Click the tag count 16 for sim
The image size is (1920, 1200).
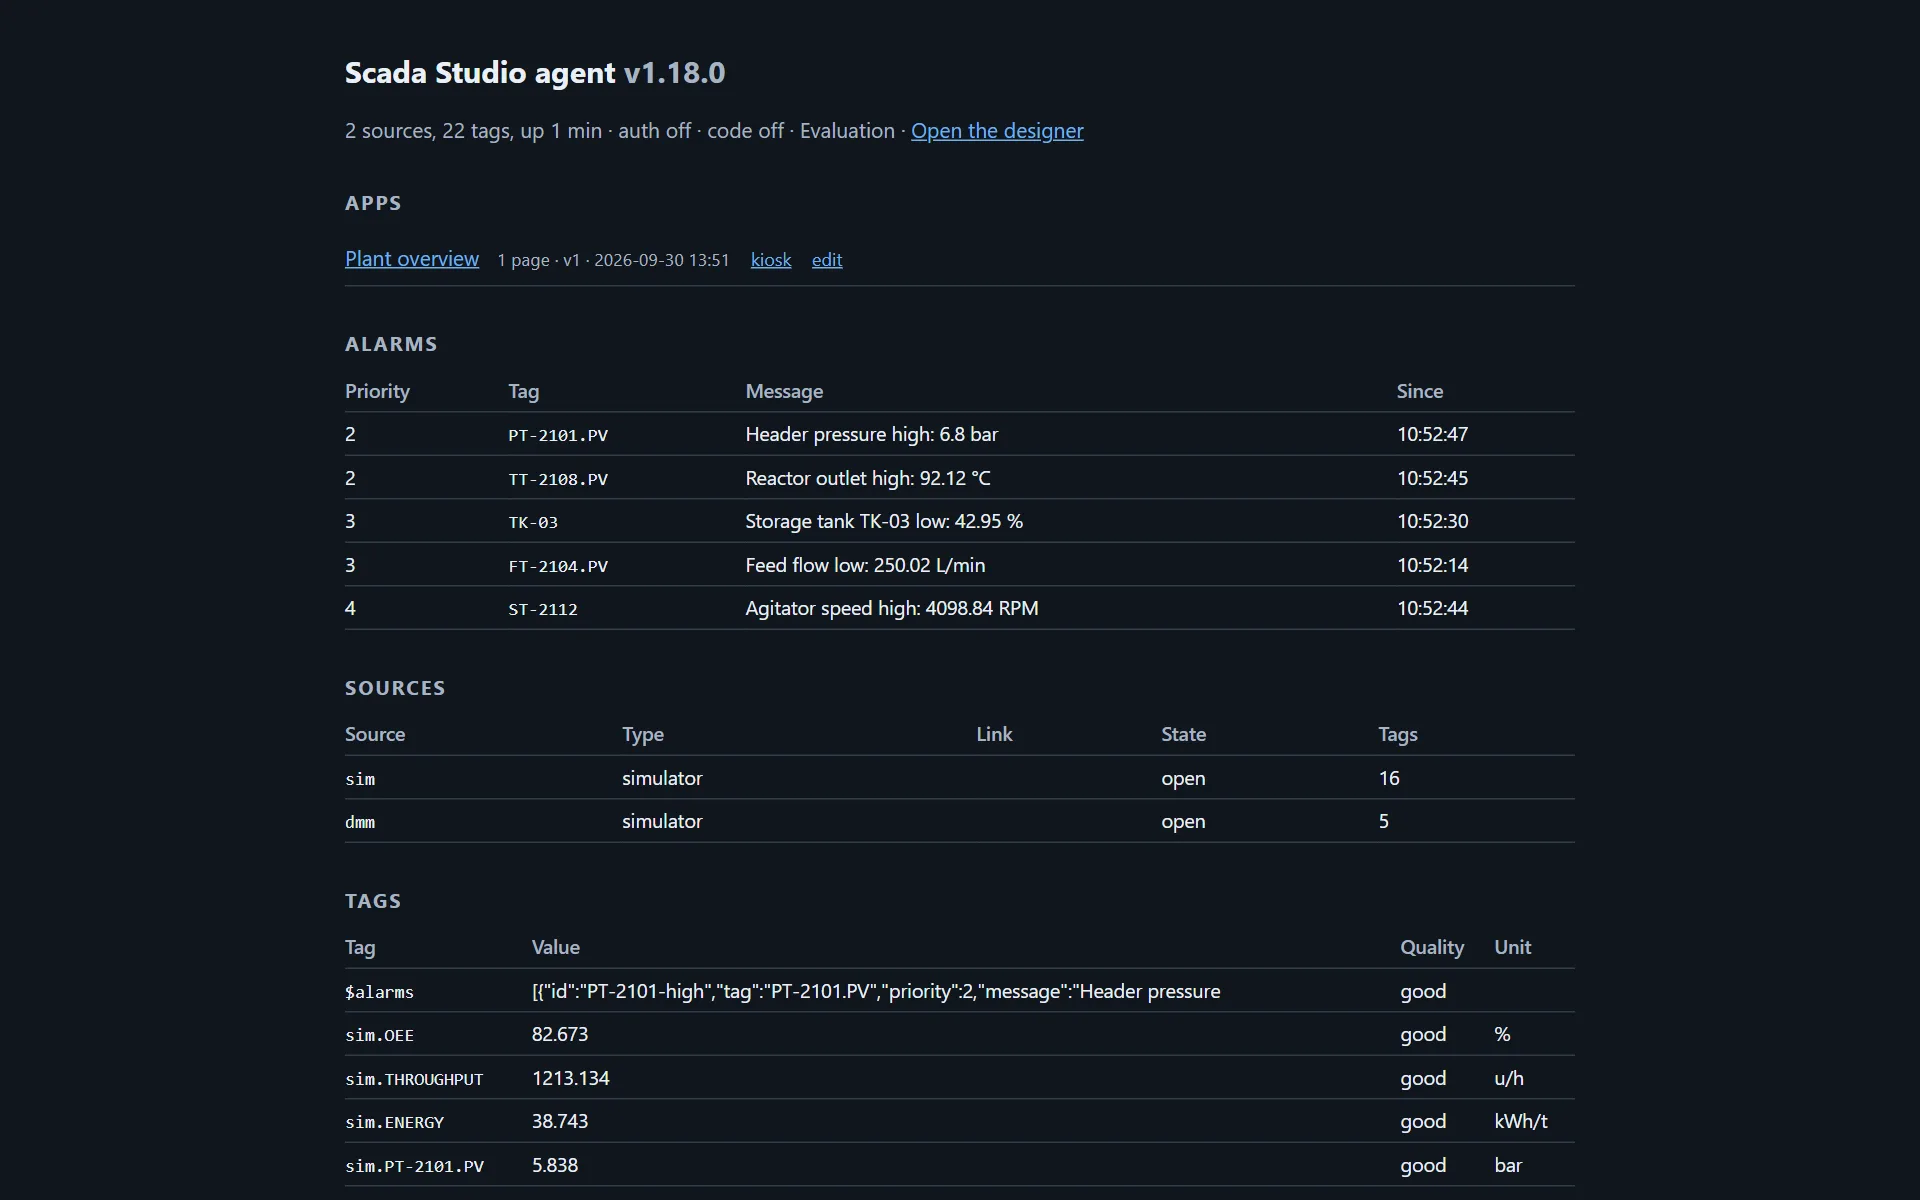[1389, 778]
